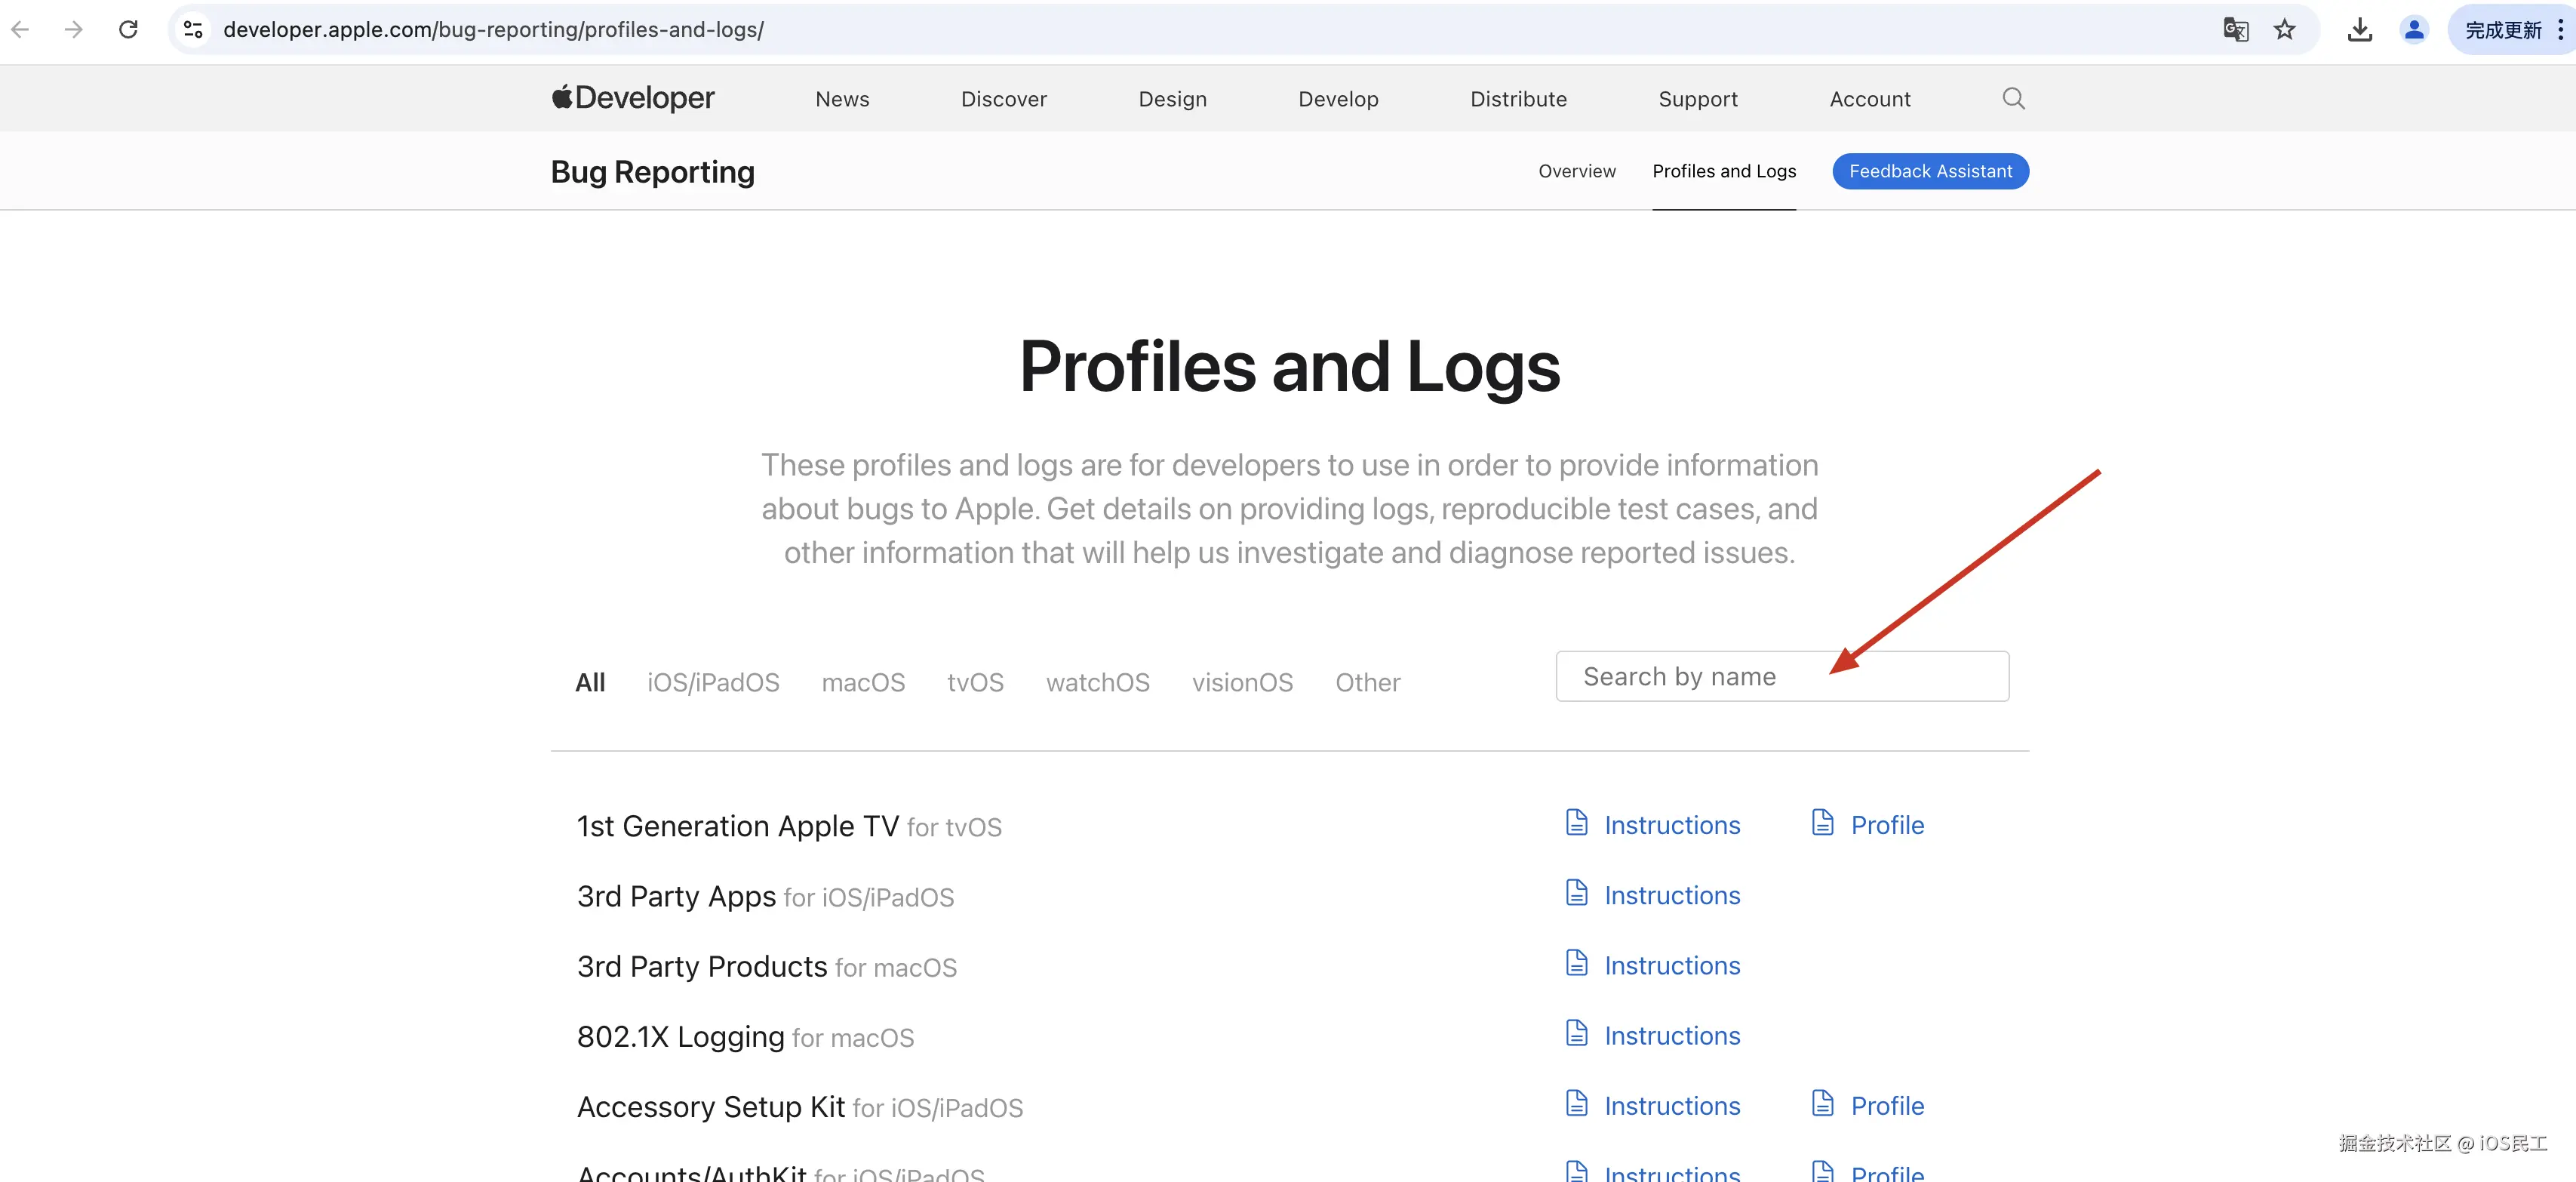Select the Profiles and Logs tab
This screenshot has height=1182, width=2576.
(1724, 171)
